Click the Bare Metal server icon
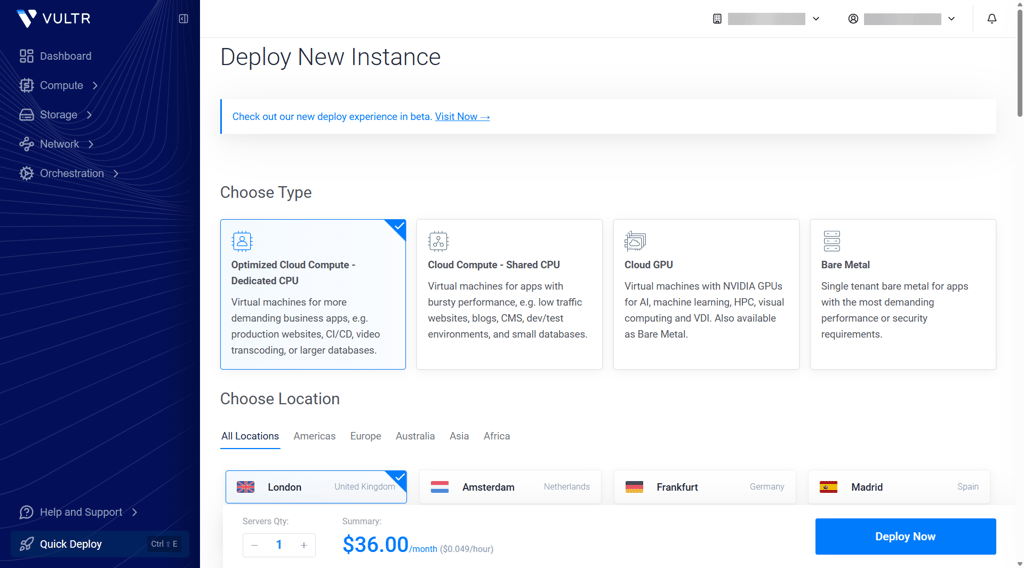The height and width of the screenshot is (568, 1024). [x=831, y=241]
